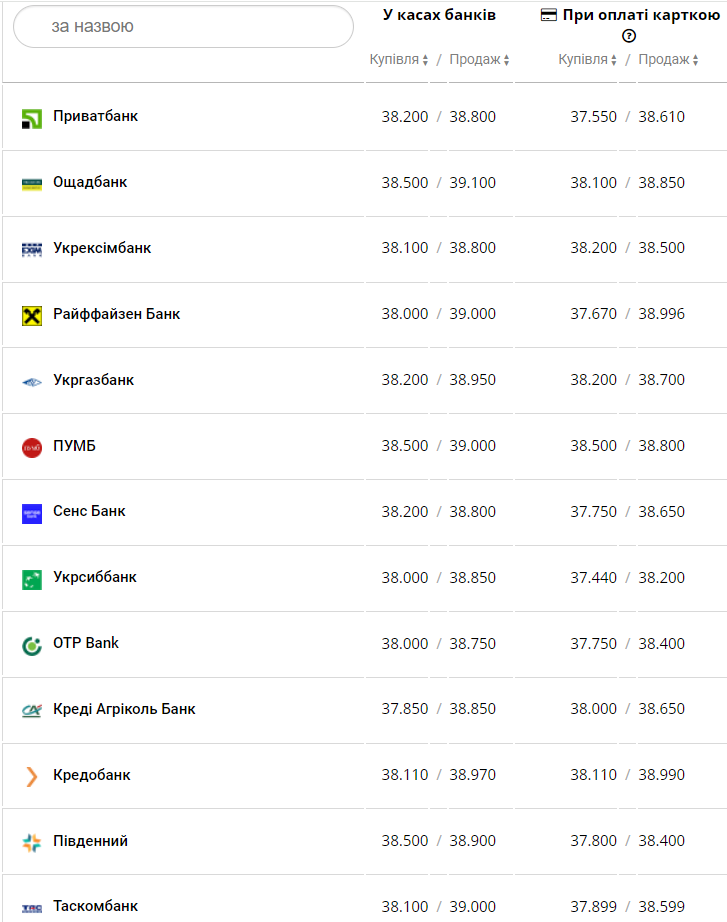Click the Райффайзен Банк logo icon

[32, 316]
